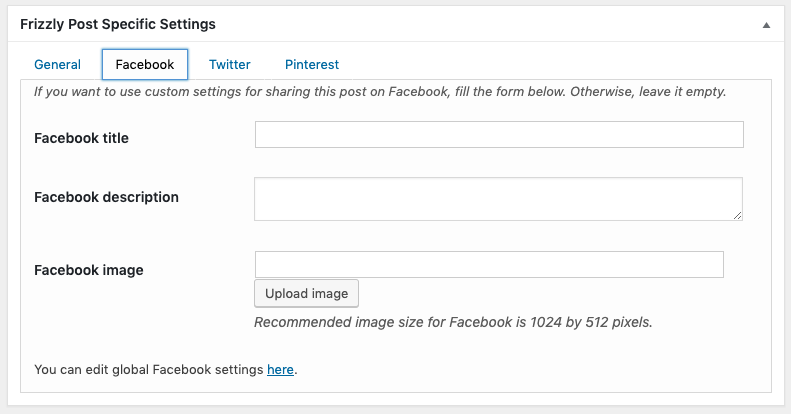Click the Upload image button

tap(306, 293)
